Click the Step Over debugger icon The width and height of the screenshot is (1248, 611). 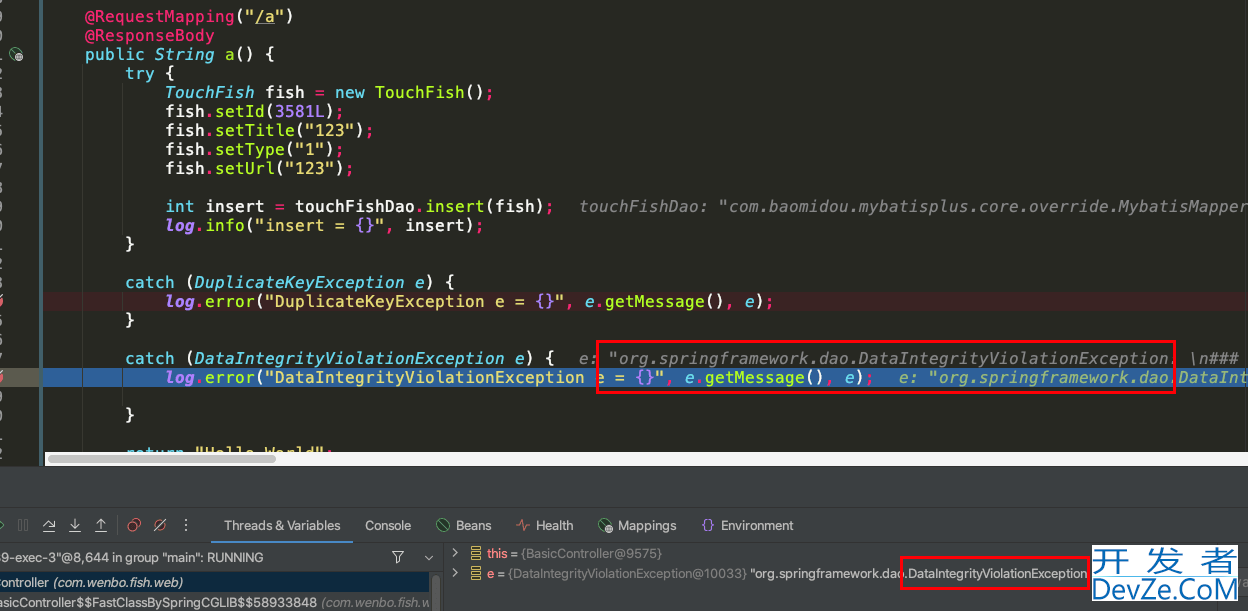[48, 525]
